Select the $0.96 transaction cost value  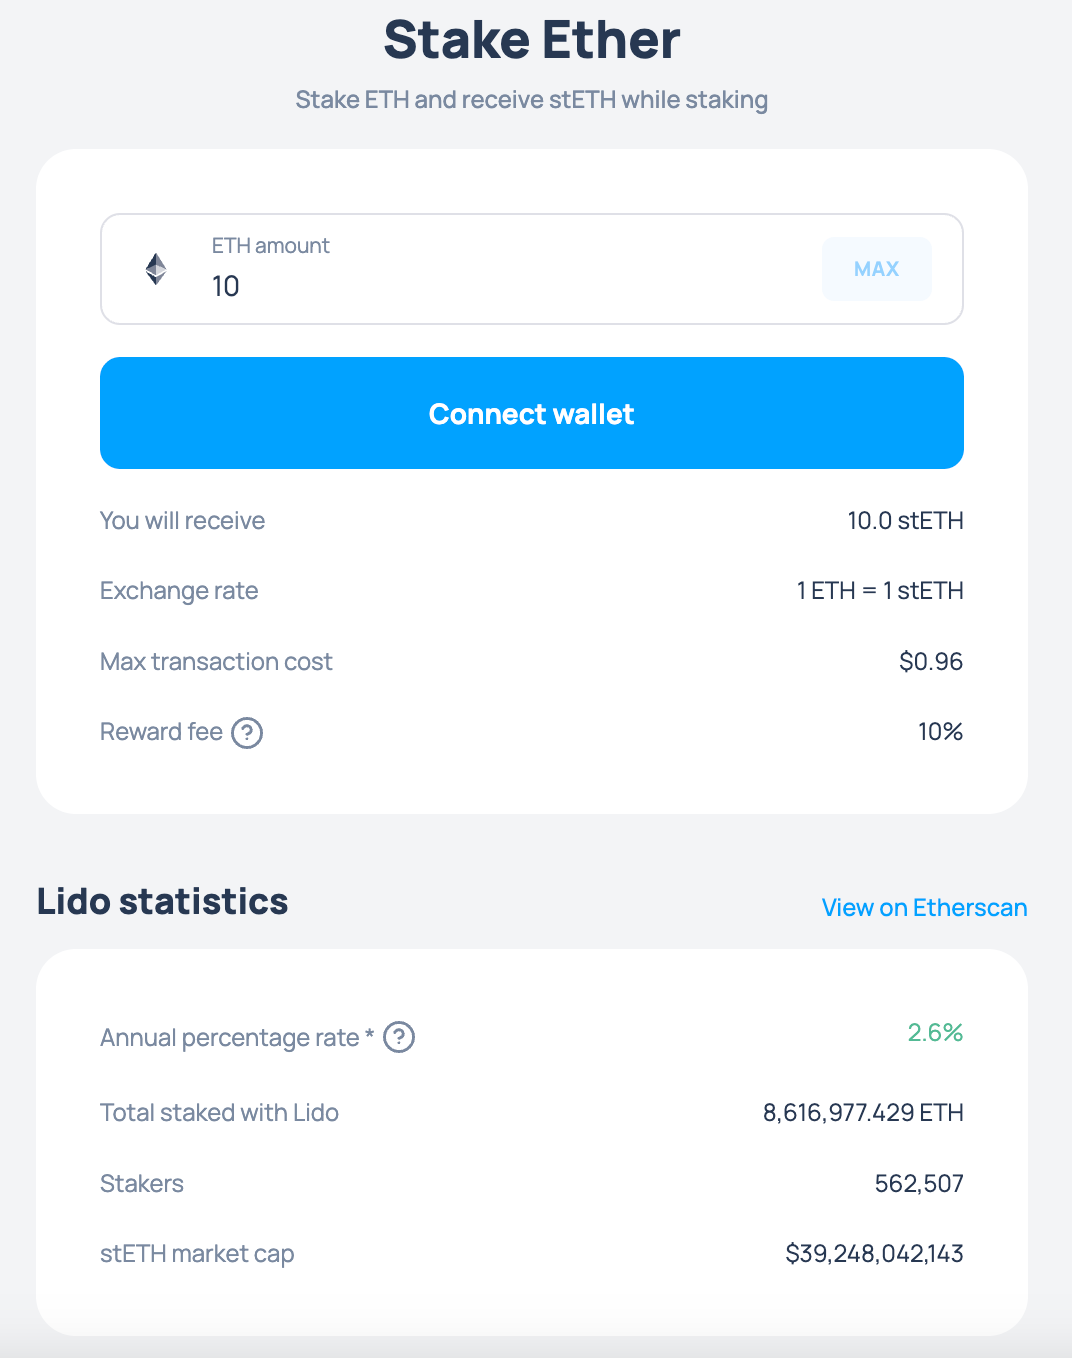pos(931,662)
